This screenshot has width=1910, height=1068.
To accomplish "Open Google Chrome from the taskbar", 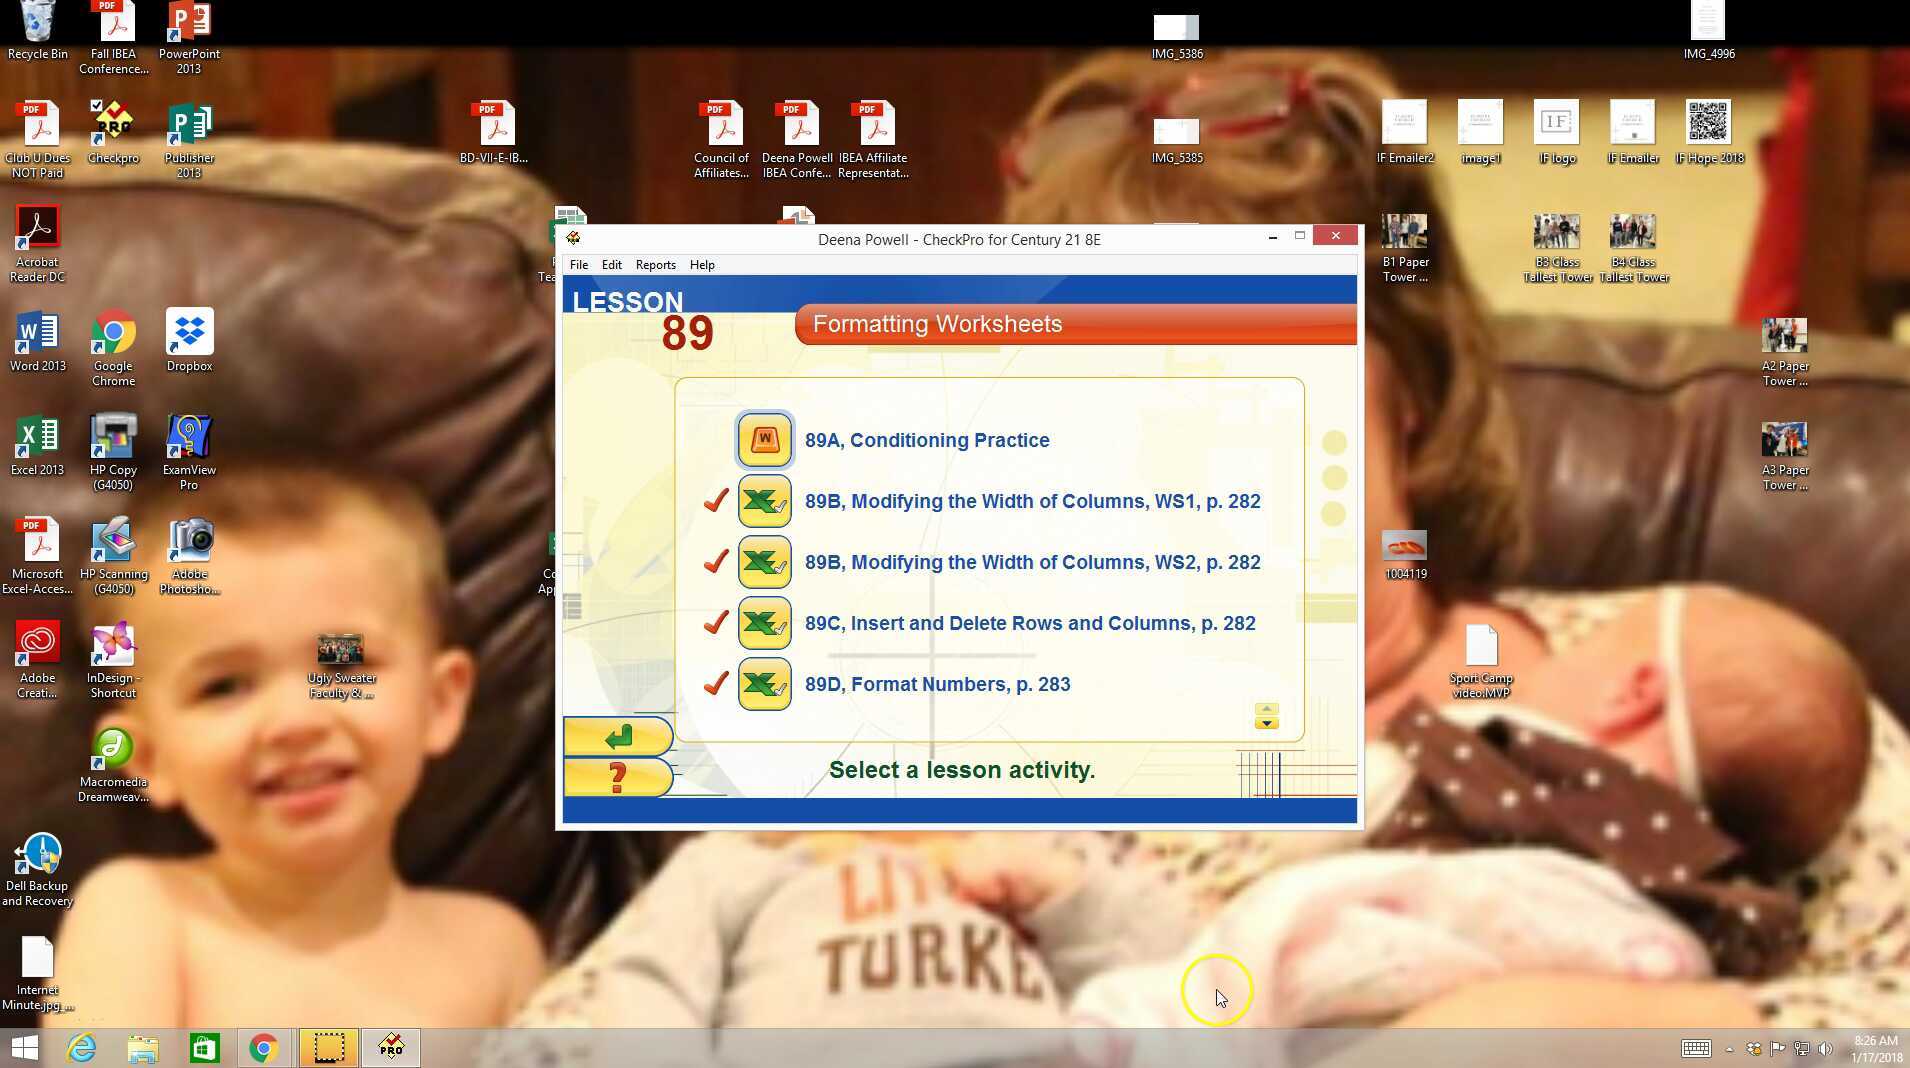I will point(264,1047).
